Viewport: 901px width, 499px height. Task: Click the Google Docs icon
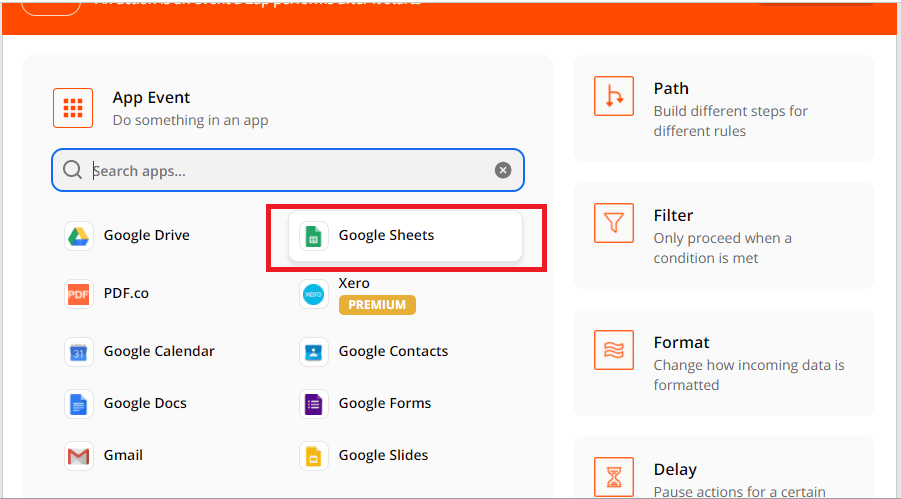coord(79,404)
